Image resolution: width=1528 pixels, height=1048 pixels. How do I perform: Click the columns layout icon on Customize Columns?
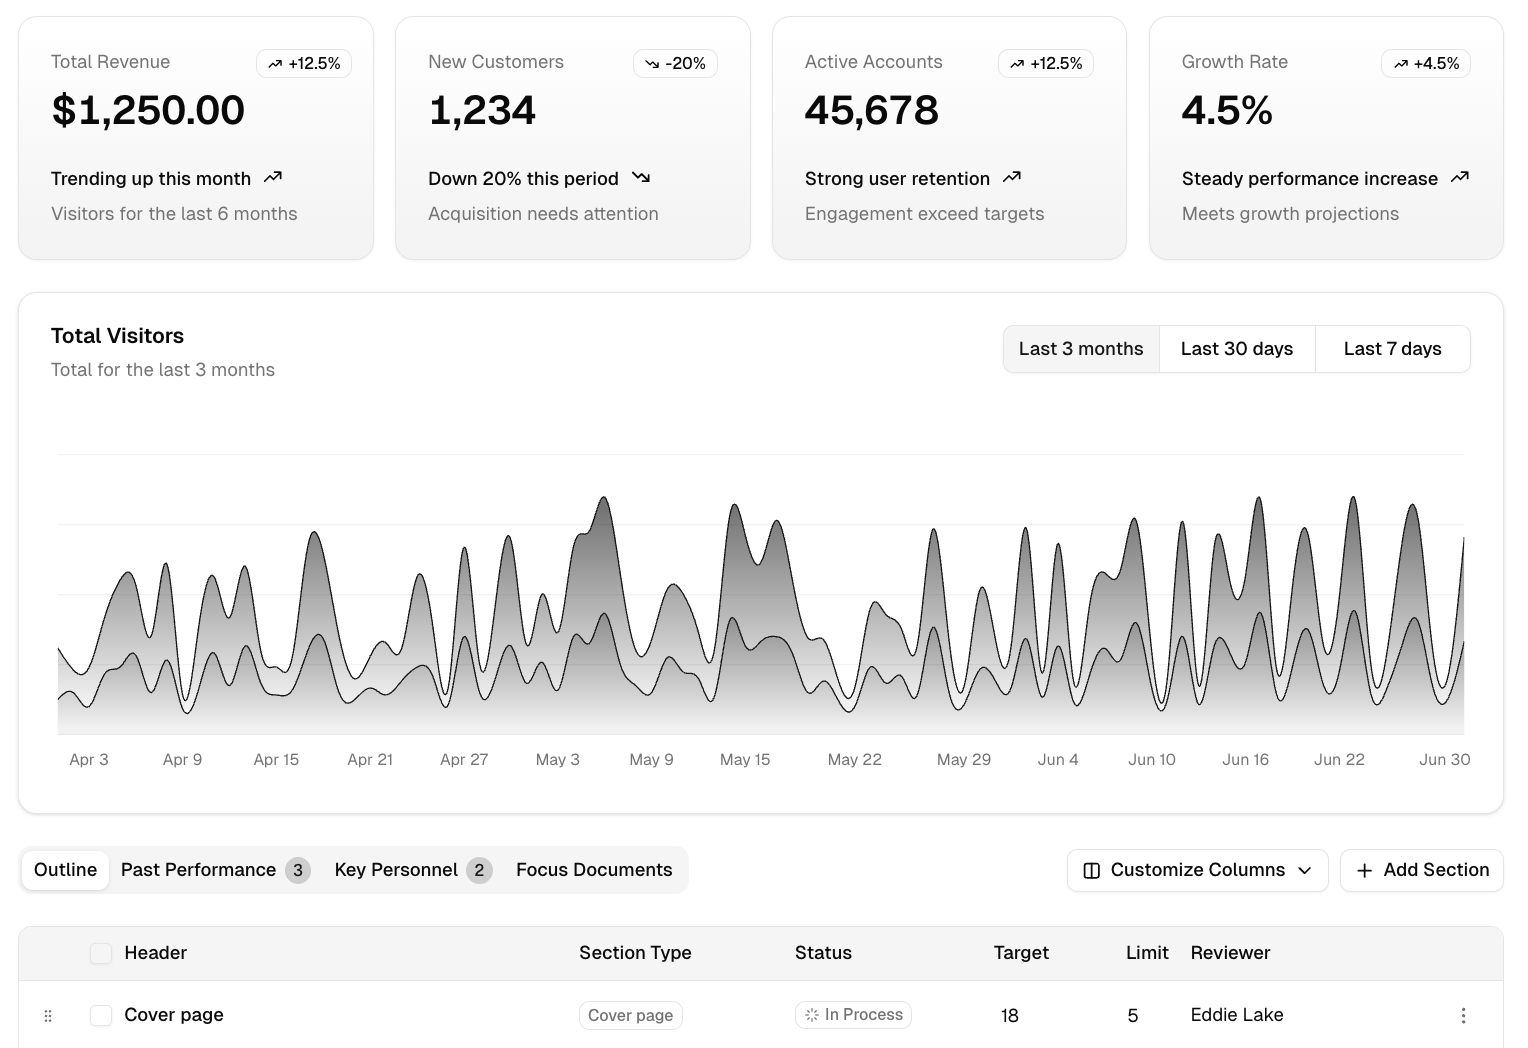[x=1090, y=870]
